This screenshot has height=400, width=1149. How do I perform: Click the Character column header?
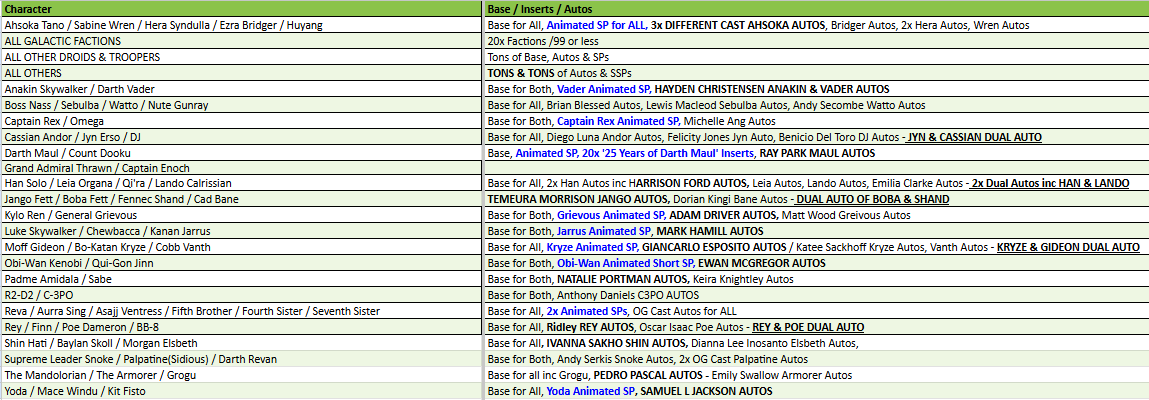pos(240,8)
